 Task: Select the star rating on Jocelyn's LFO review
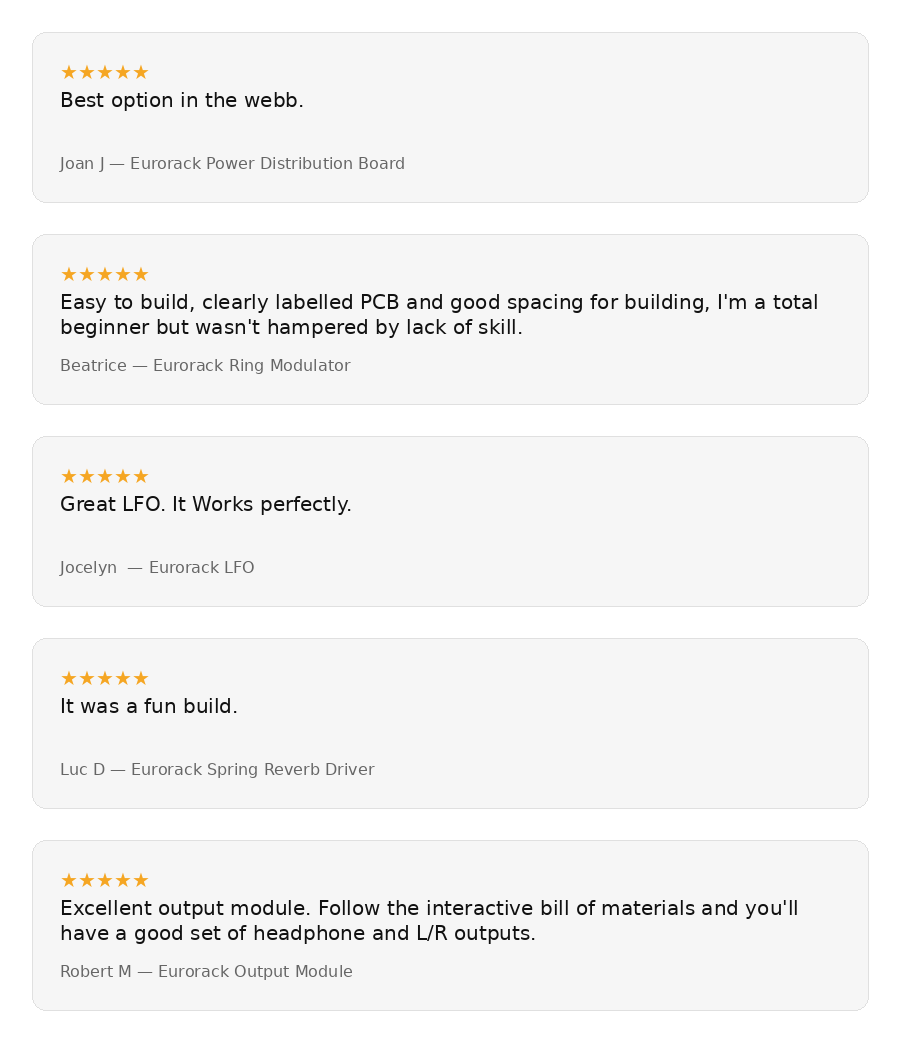(104, 477)
